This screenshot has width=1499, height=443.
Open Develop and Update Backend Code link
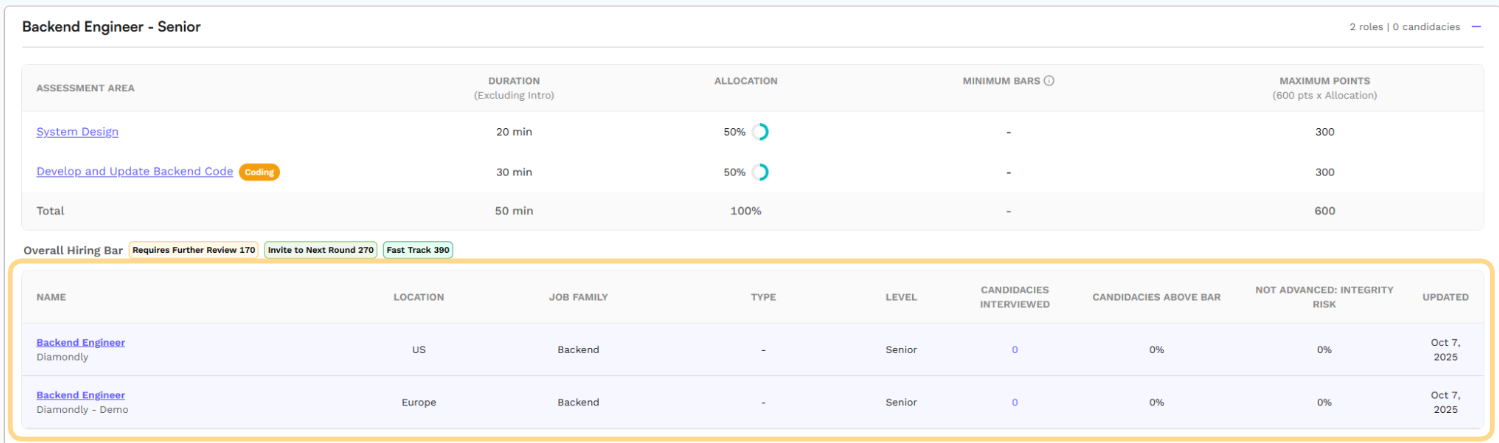(135, 172)
